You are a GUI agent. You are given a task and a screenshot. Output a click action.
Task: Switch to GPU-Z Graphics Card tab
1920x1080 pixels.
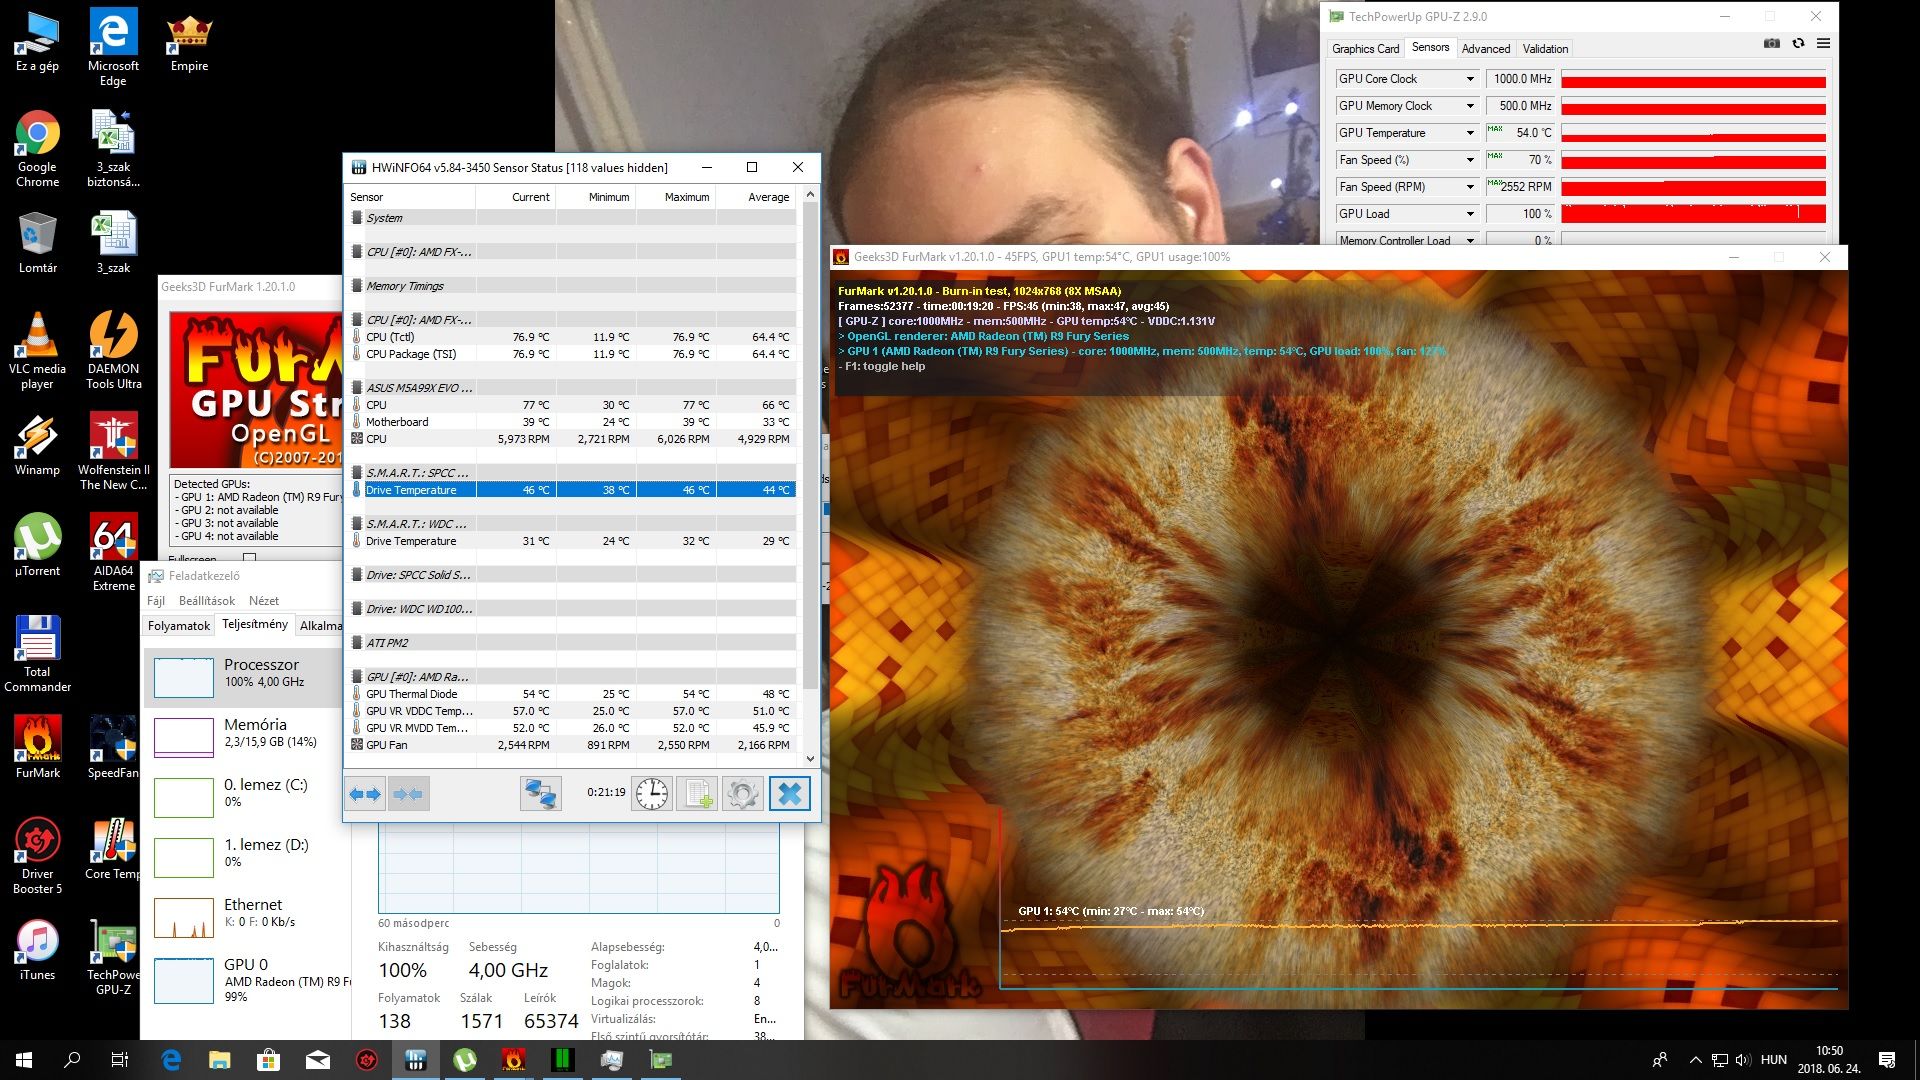(1365, 49)
